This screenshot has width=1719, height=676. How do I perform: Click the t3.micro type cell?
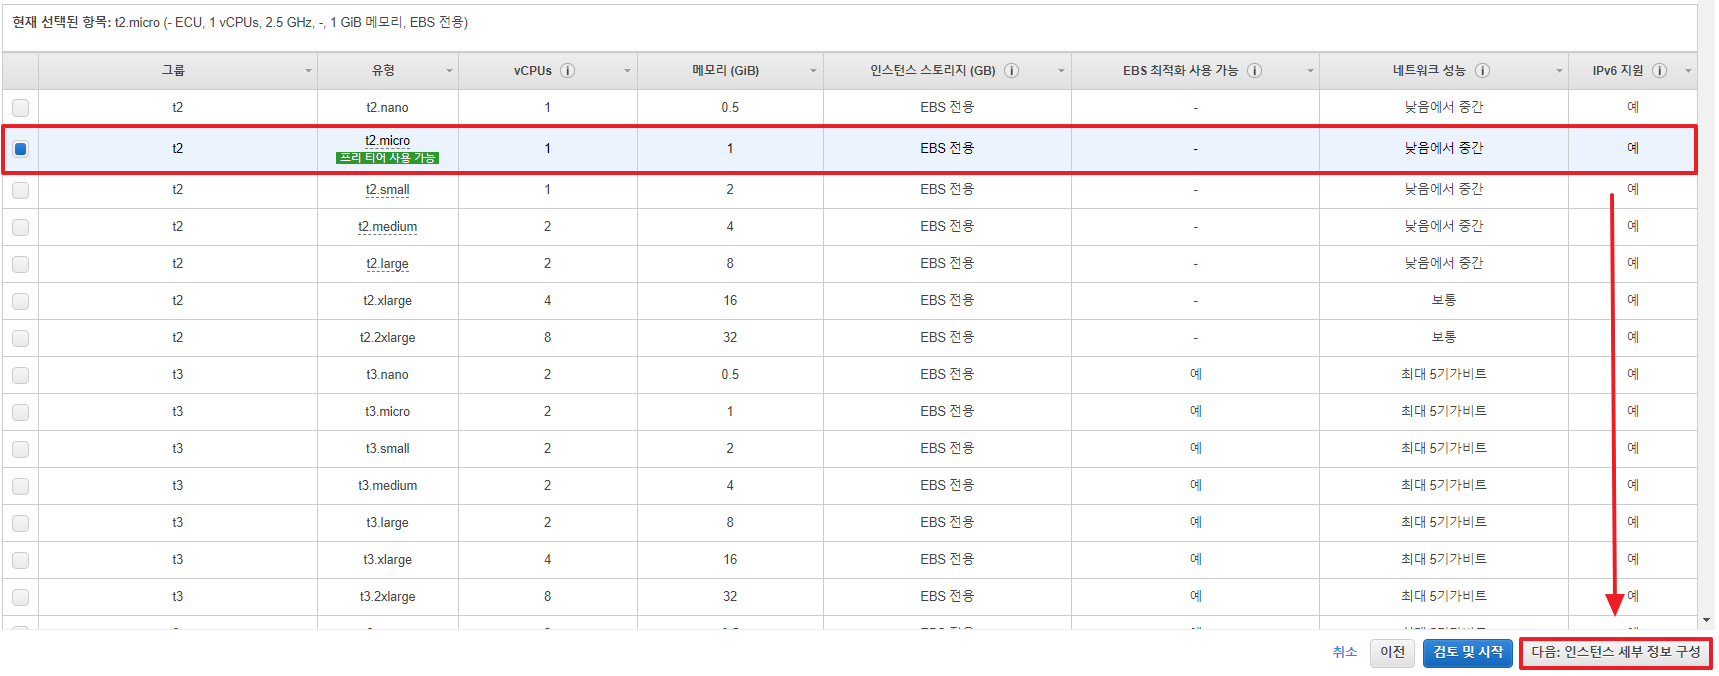coord(387,412)
